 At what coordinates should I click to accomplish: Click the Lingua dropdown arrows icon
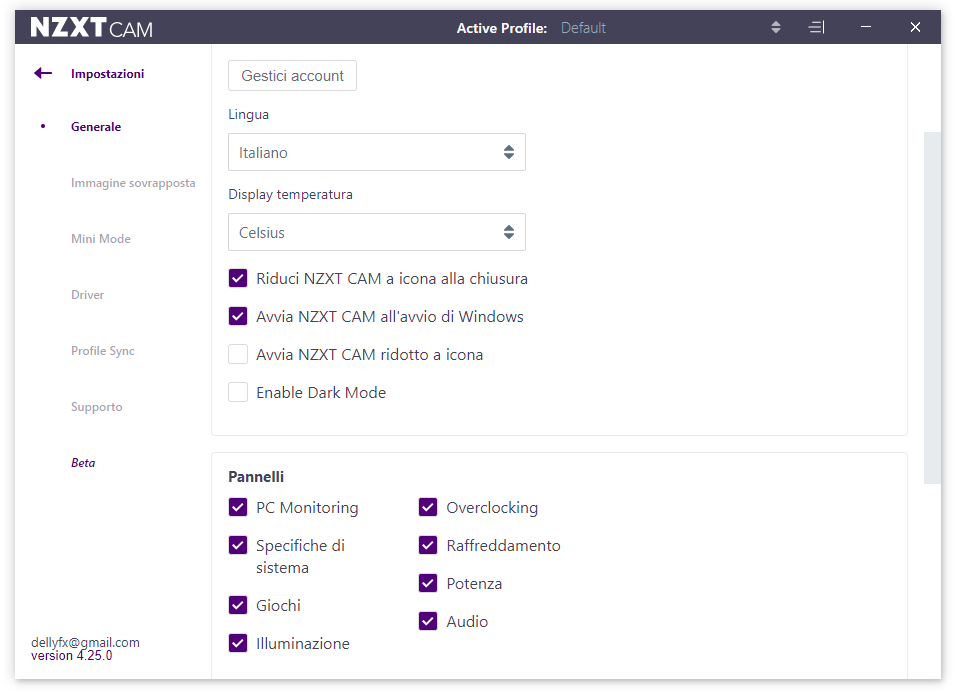pos(508,152)
